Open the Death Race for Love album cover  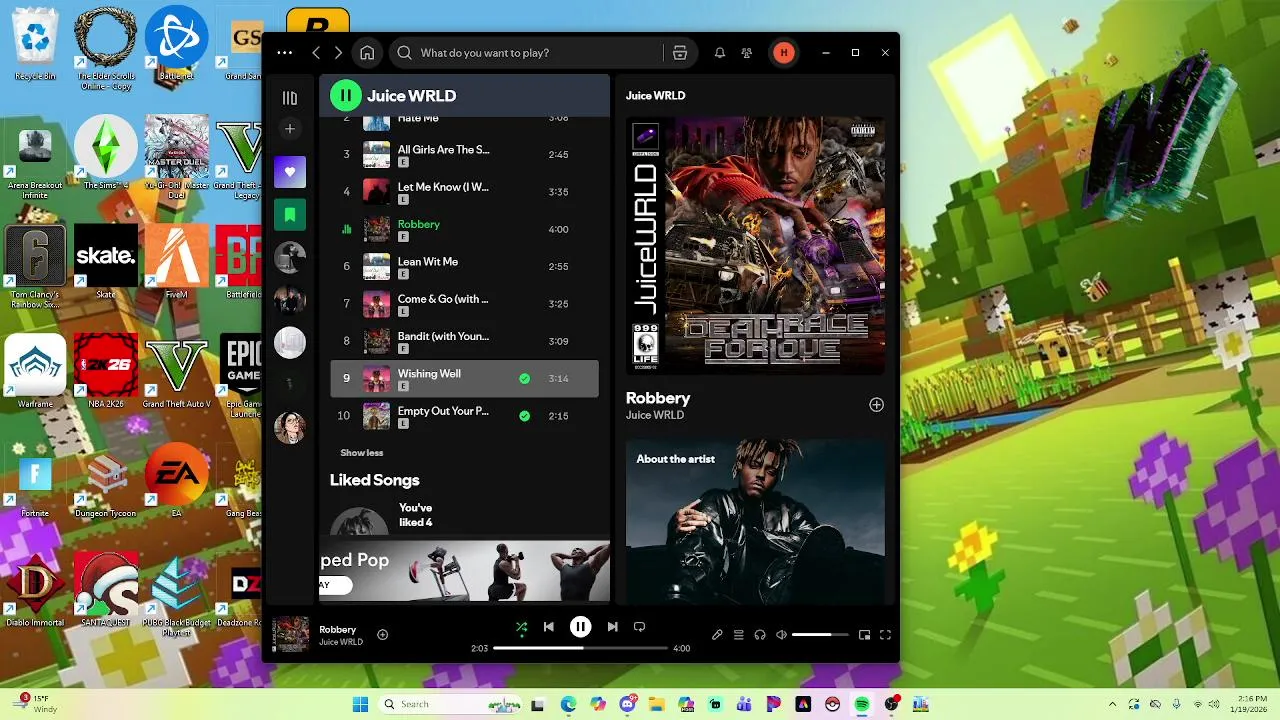click(755, 246)
